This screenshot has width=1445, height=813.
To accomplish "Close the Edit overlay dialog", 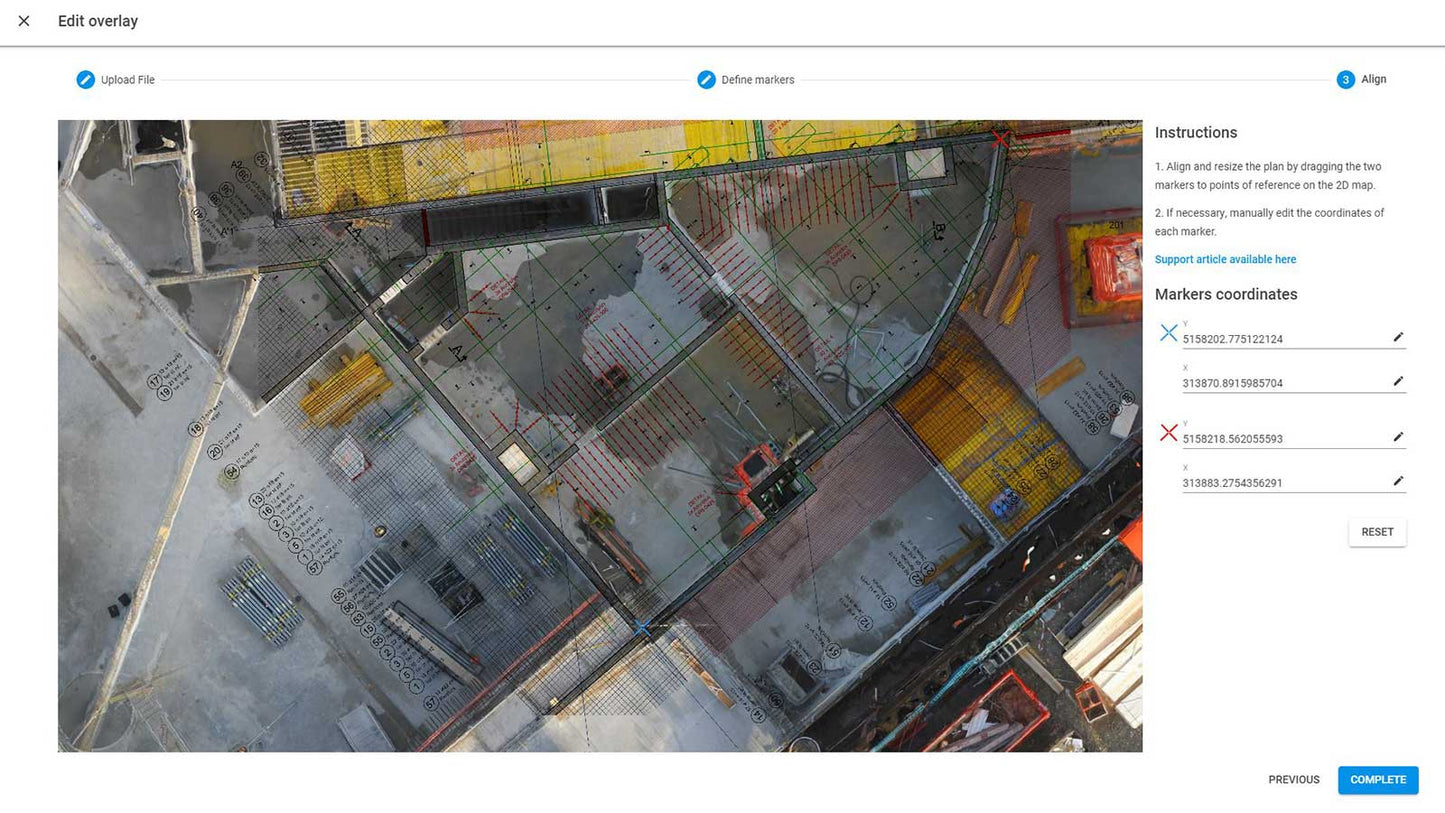I will point(24,21).
